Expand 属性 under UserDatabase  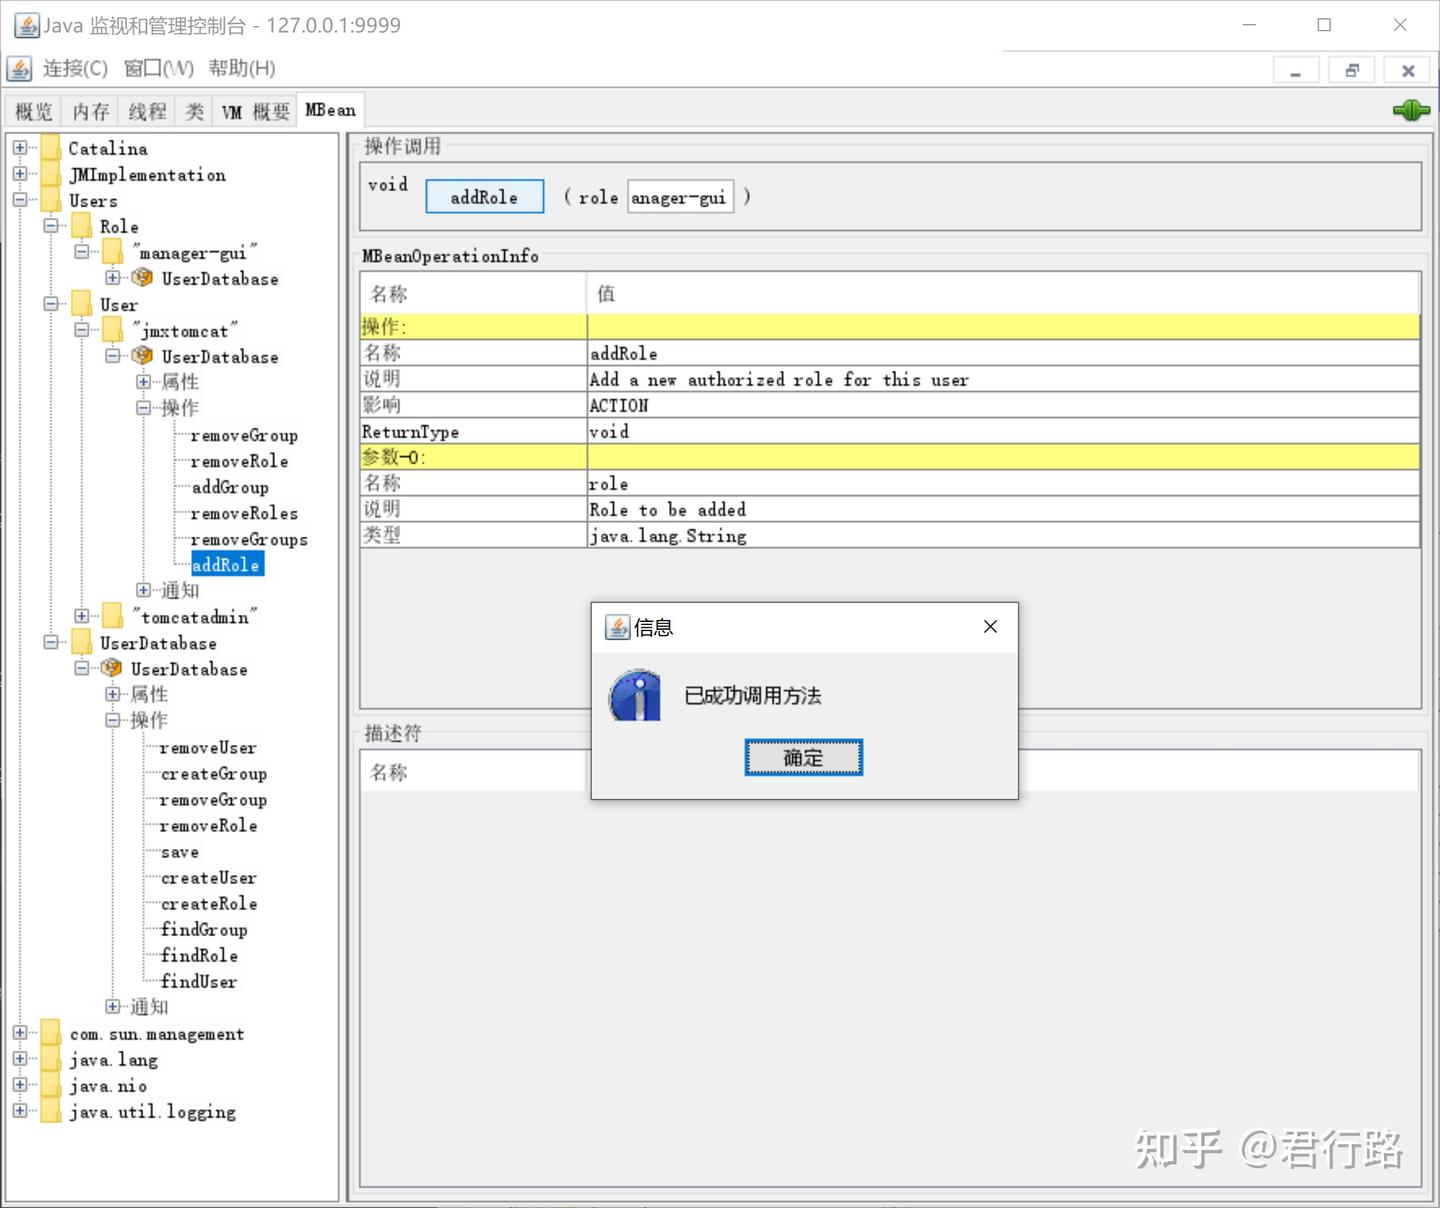coord(112,693)
